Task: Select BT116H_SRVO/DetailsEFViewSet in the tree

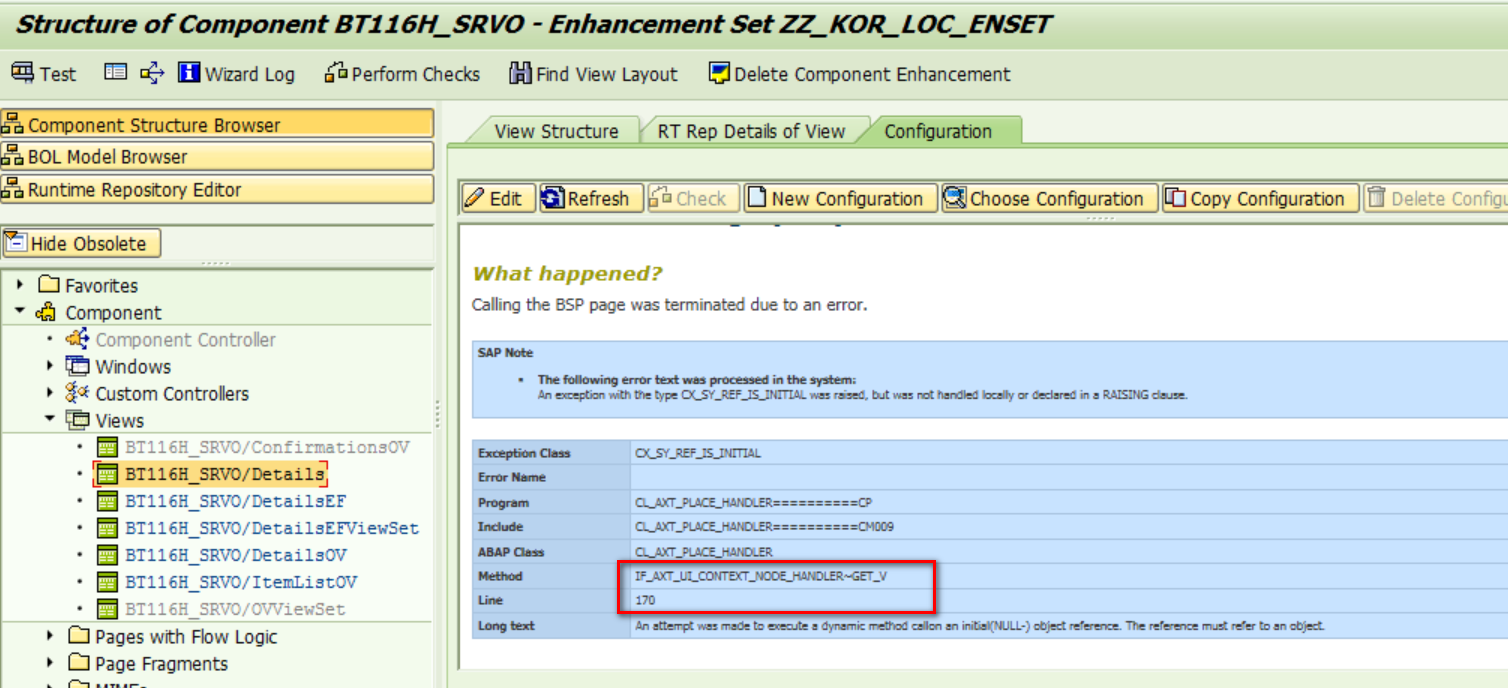Action: (x=272, y=528)
